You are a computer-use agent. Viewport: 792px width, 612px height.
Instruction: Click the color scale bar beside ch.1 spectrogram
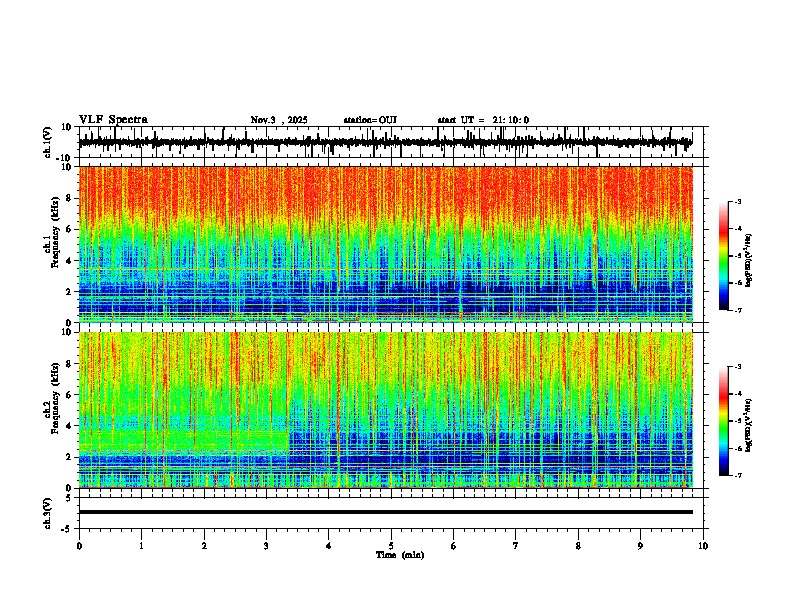click(x=723, y=256)
